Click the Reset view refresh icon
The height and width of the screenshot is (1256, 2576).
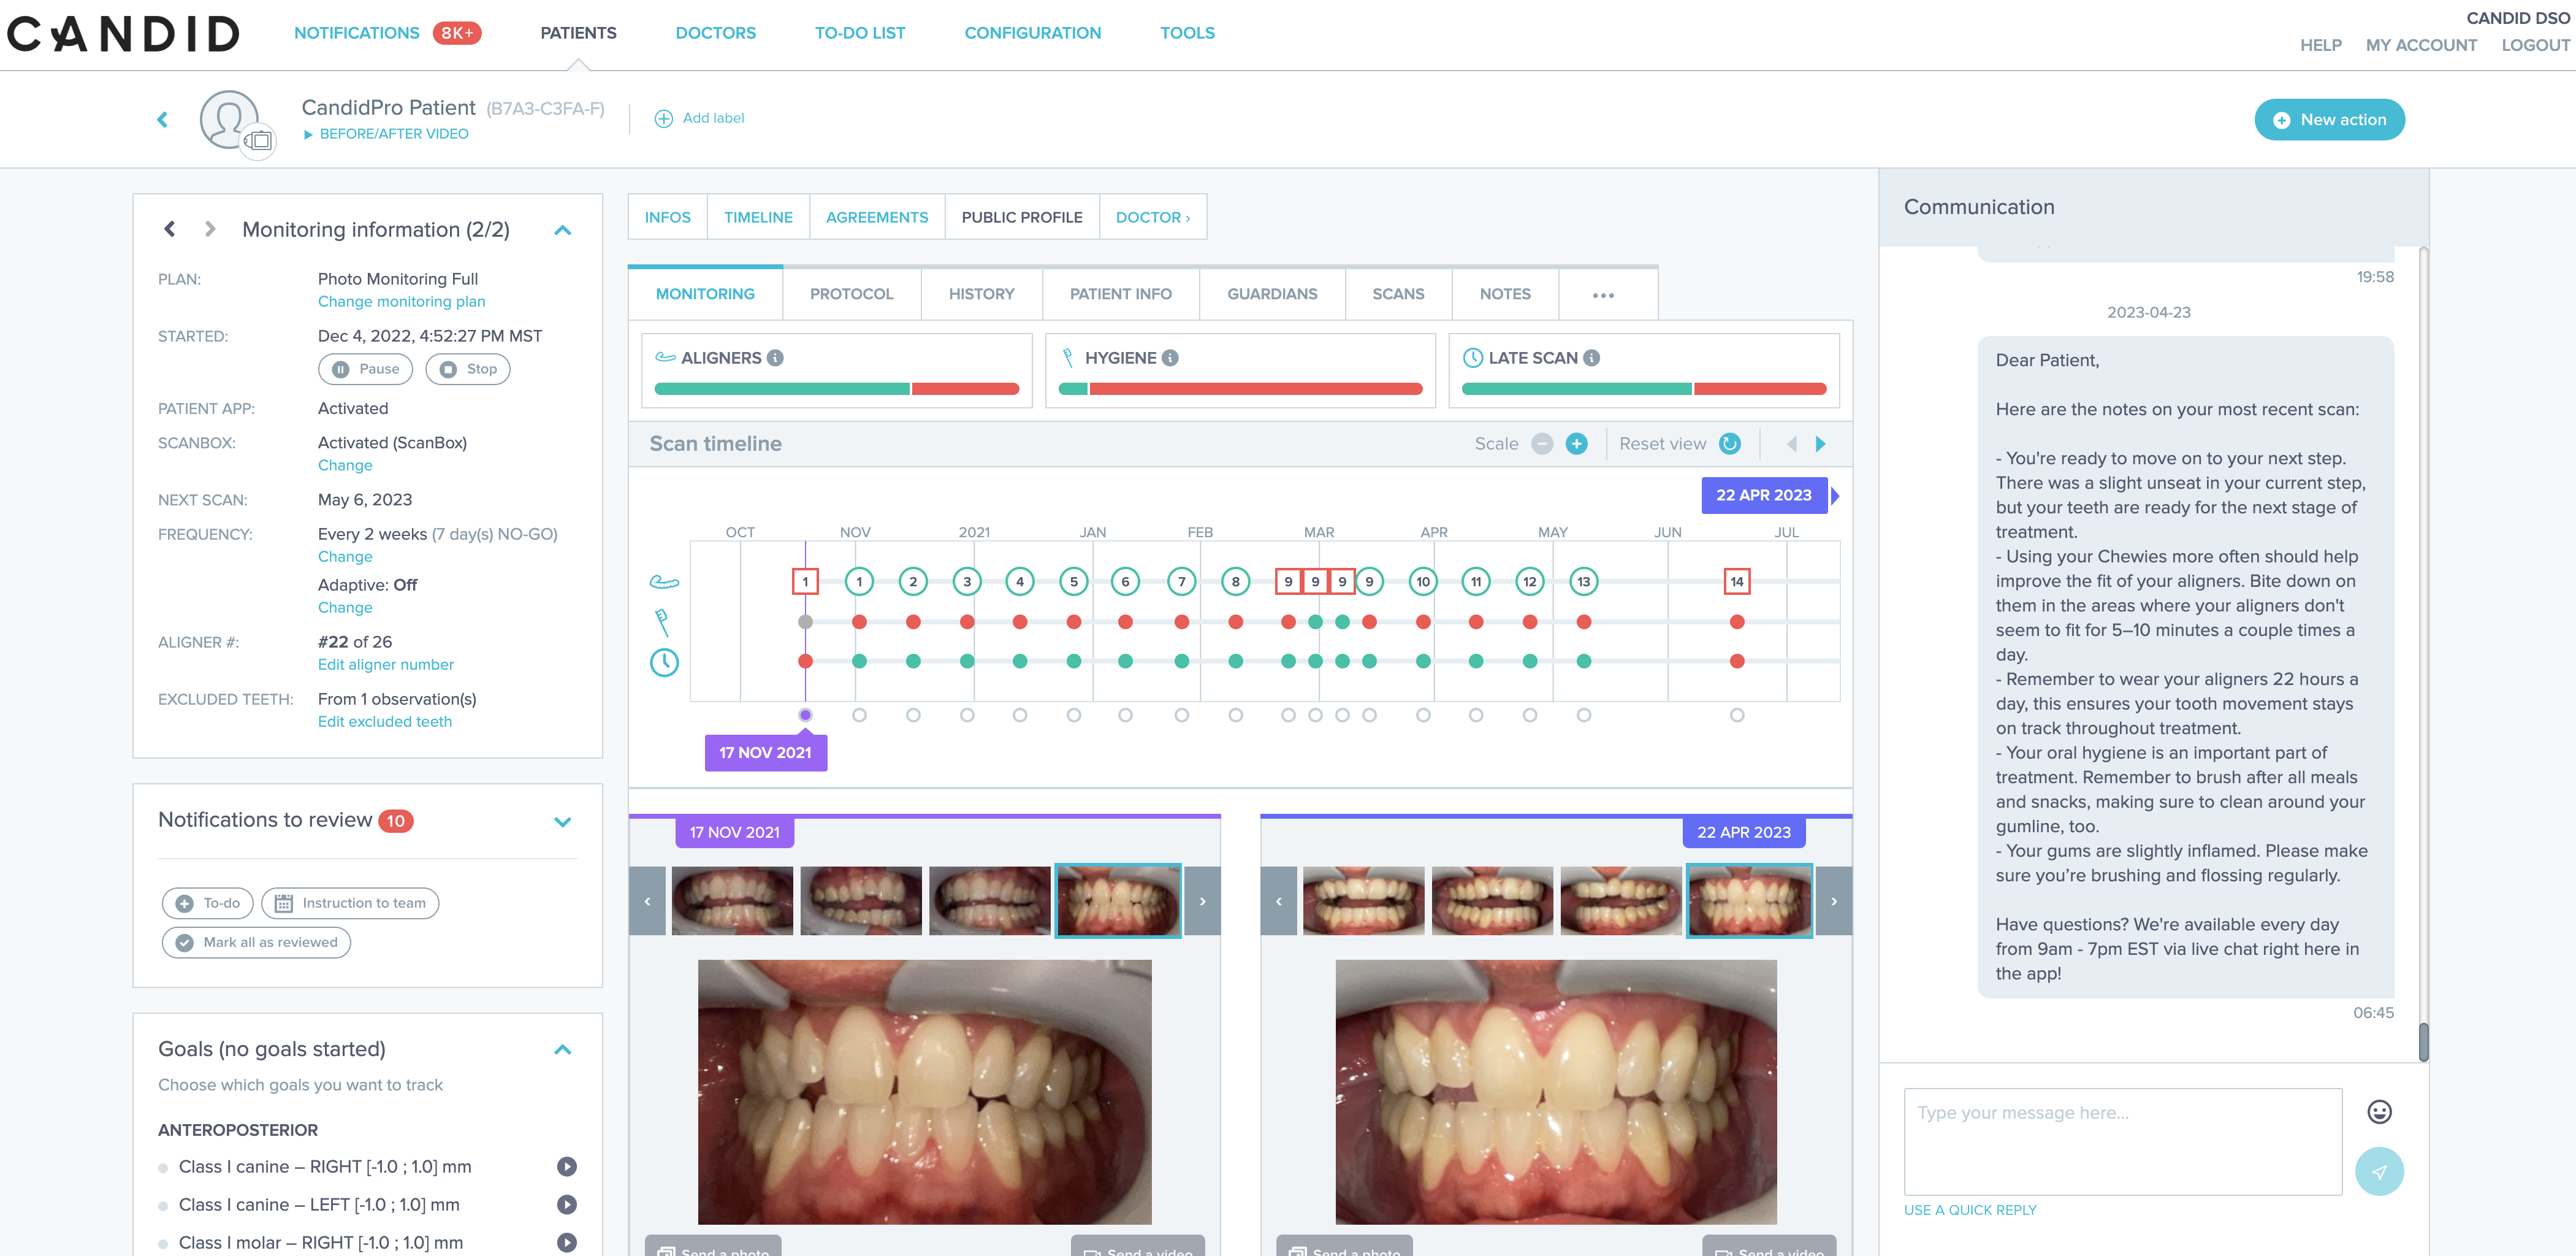coord(1730,444)
